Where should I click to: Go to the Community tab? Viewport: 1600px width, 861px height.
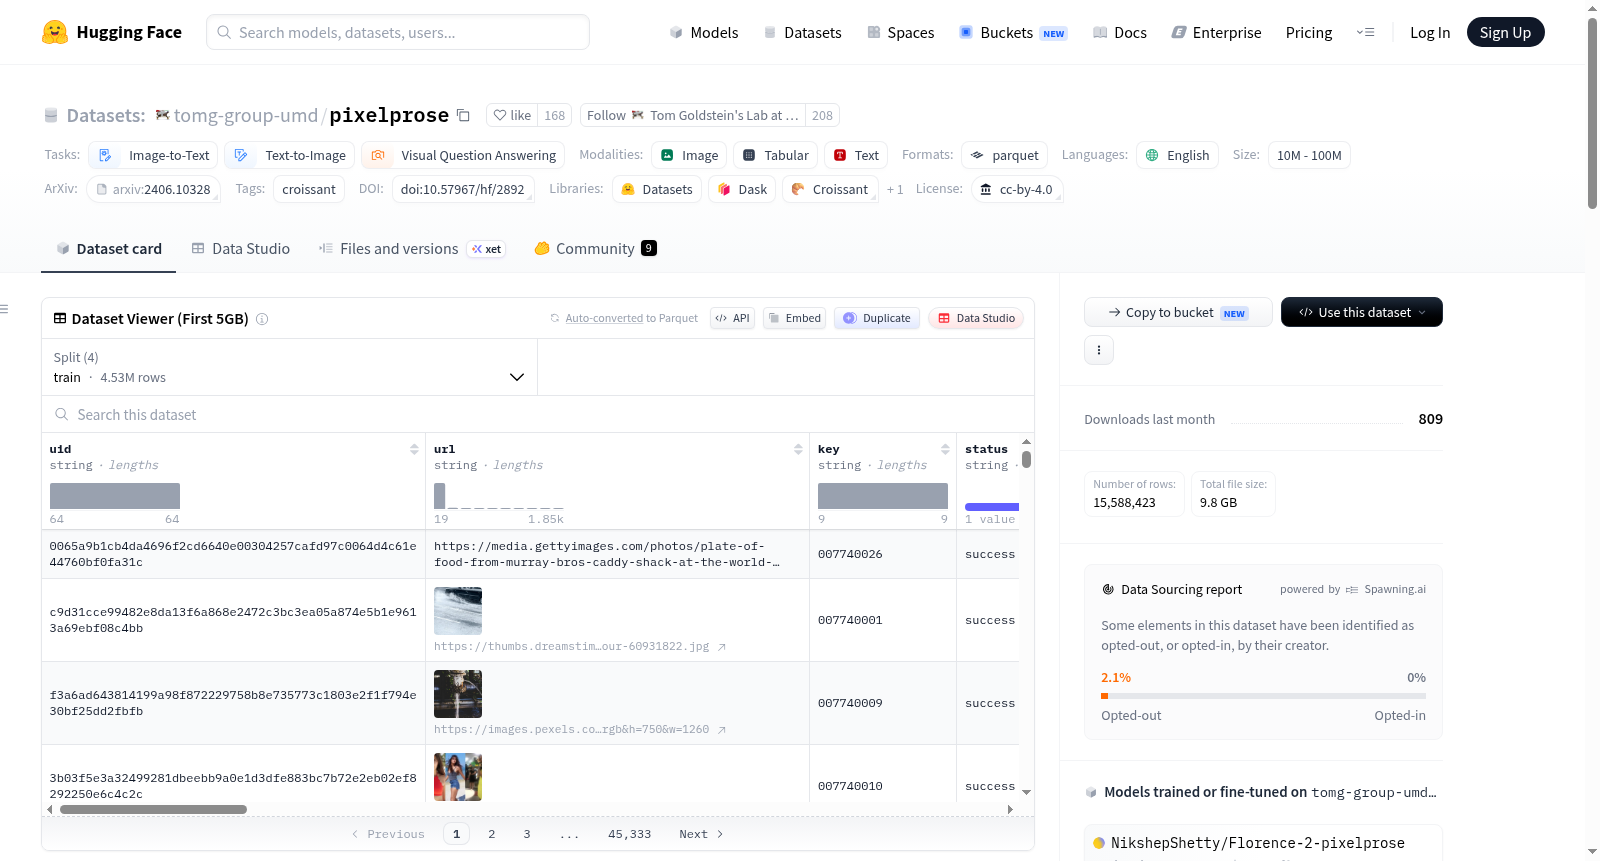(x=595, y=249)
